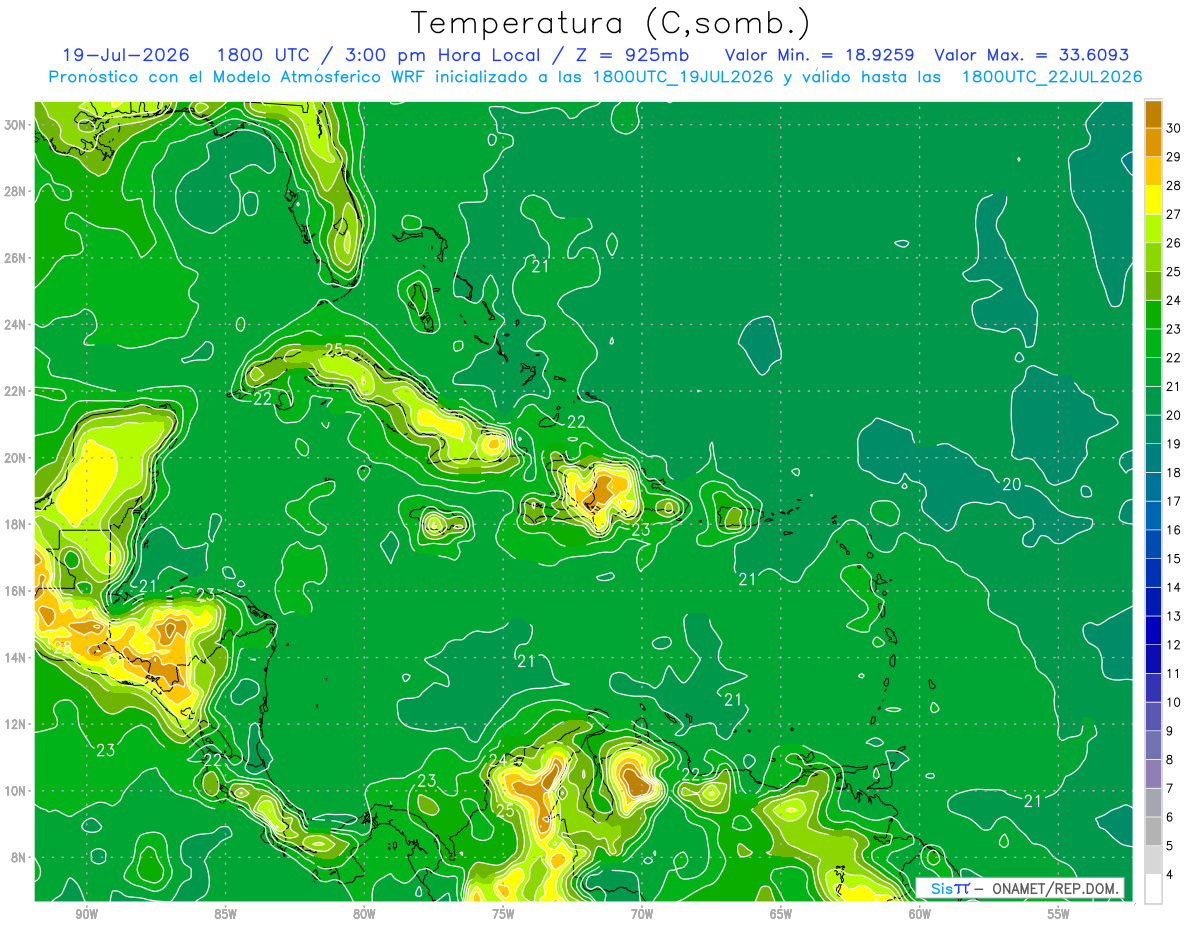Click the 16N latitude axis label
This screenshot has width=1200, height=927.
(x=16, y=591)
